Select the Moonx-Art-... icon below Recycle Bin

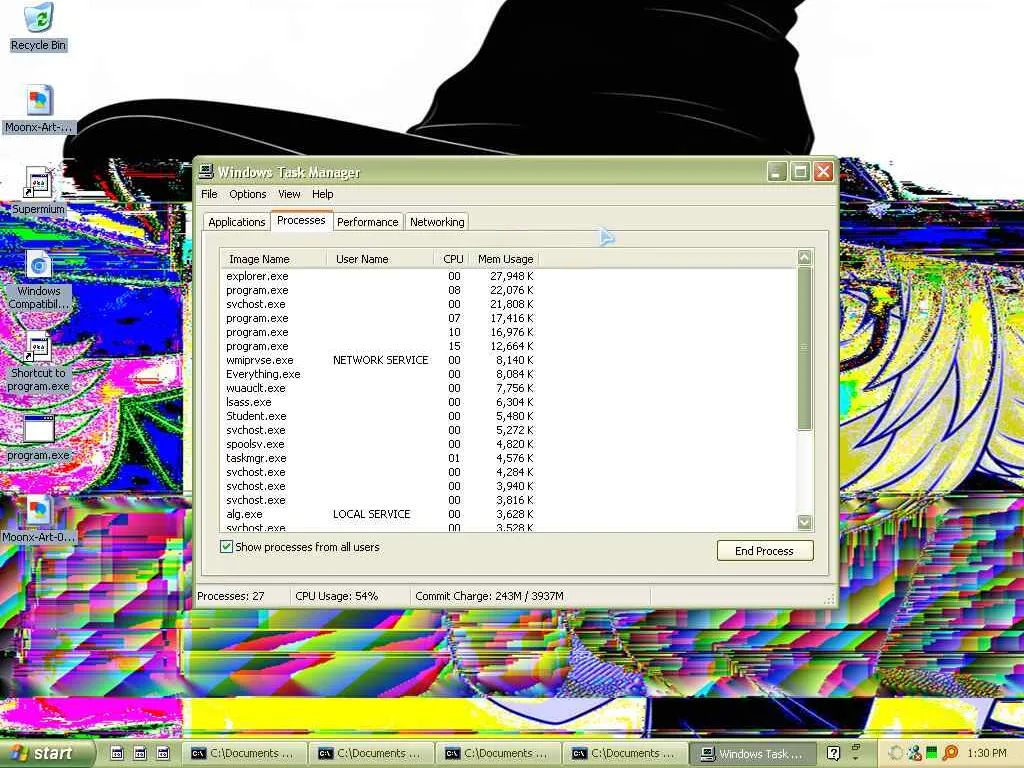pyautogui.click(x=39, y=109)
